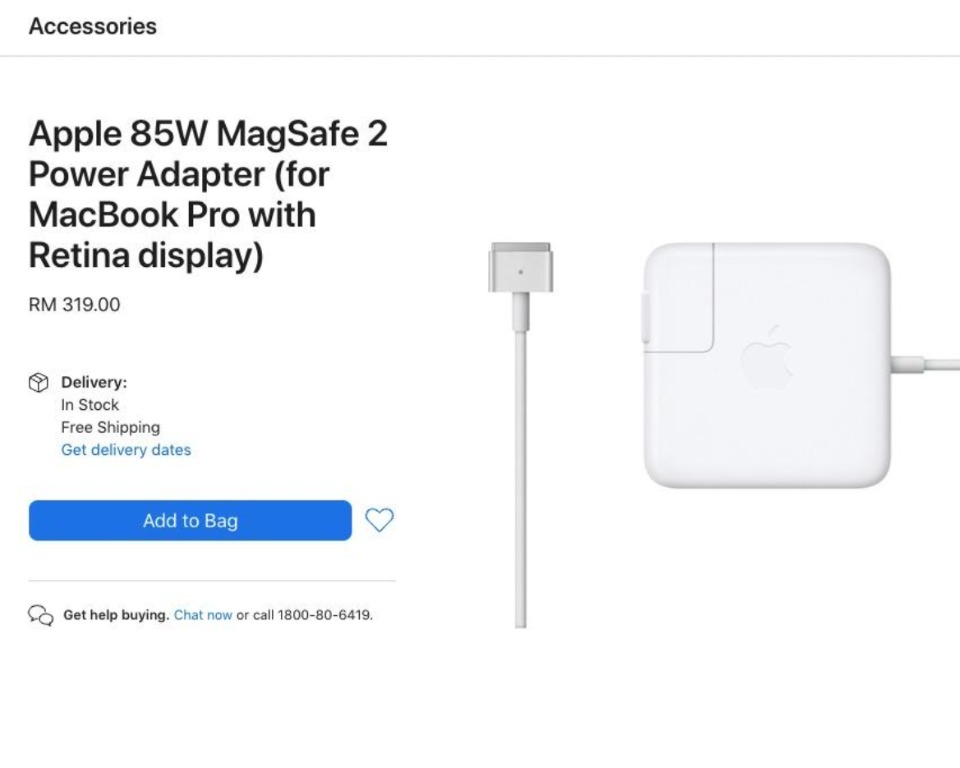Click the delivery box icon
Viewport: 960px width, 768px height.
(x=38, y=383)
